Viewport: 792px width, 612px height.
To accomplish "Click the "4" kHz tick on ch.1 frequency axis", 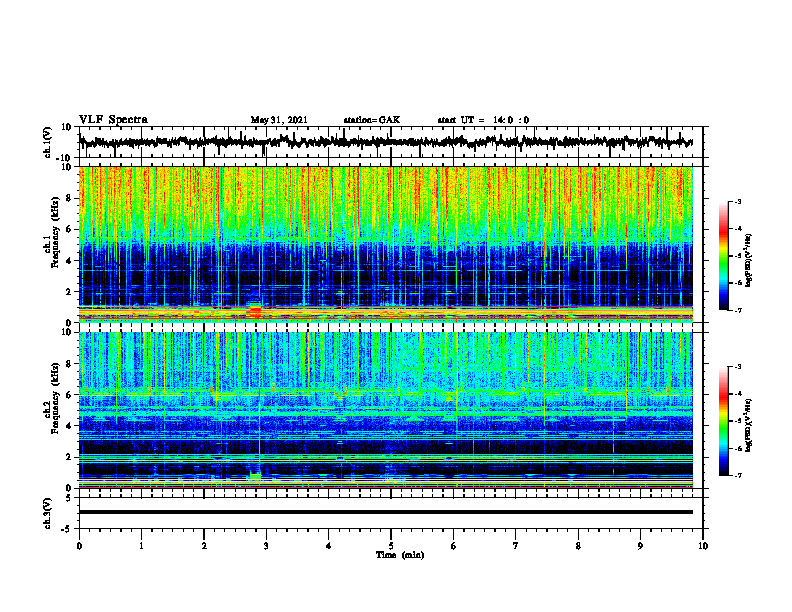I will (70, 261).
